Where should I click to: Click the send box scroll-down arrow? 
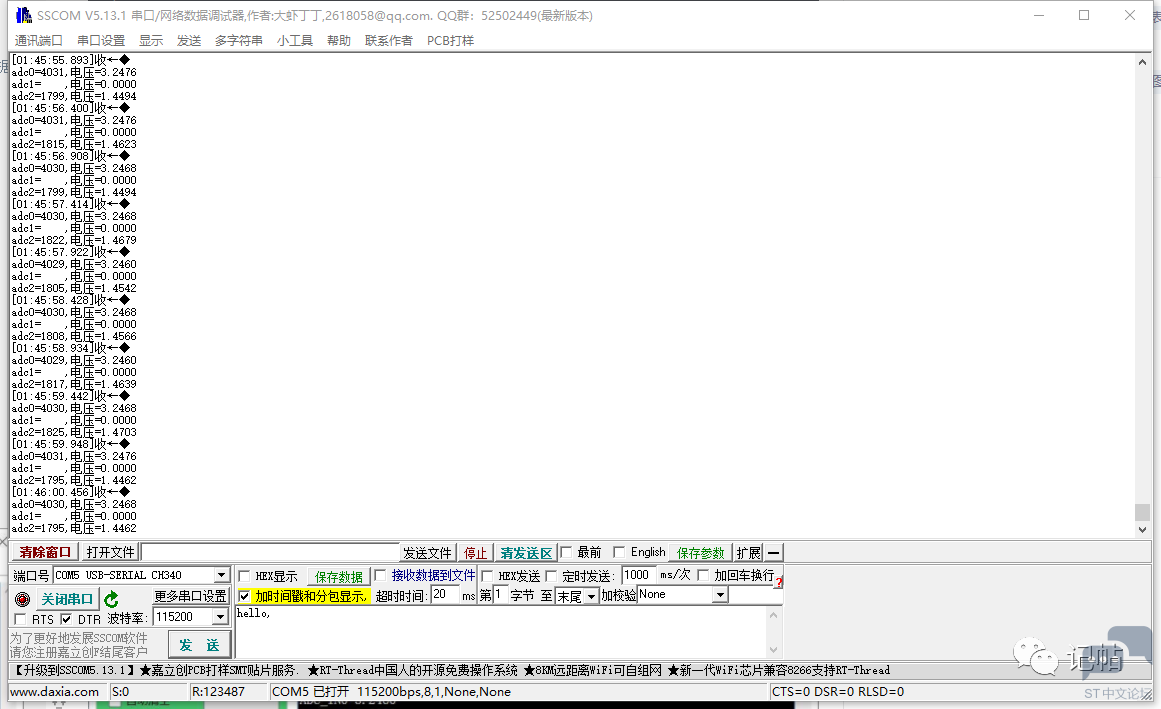click(x=774, y=650)
